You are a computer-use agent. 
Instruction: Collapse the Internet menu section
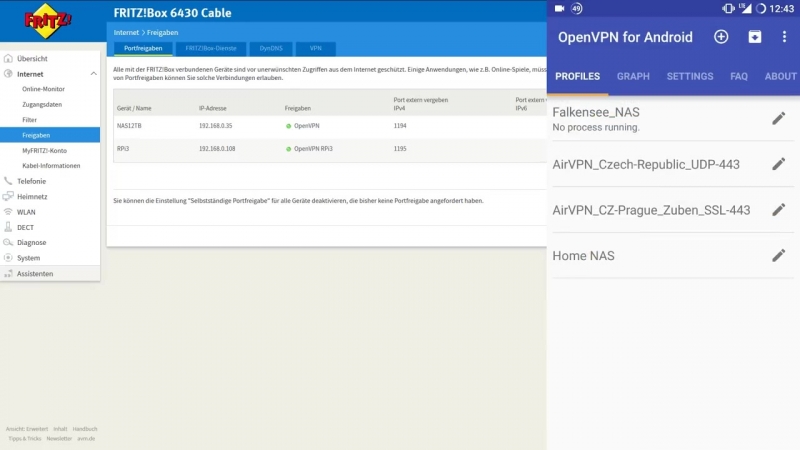(x=93, y=73)
